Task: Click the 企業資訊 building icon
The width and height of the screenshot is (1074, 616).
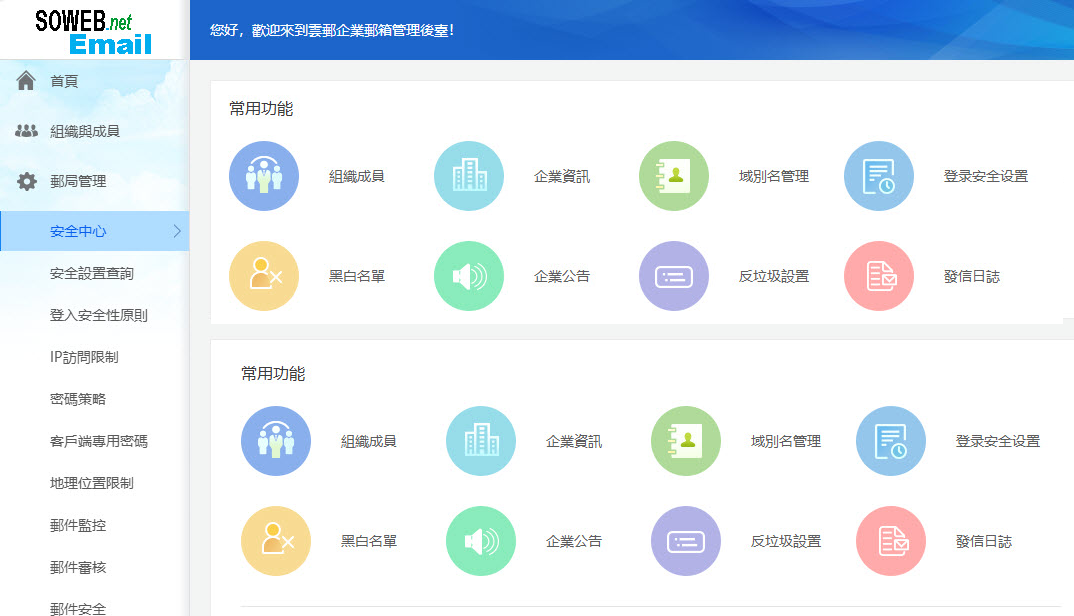Action: (x=469, y=175)
